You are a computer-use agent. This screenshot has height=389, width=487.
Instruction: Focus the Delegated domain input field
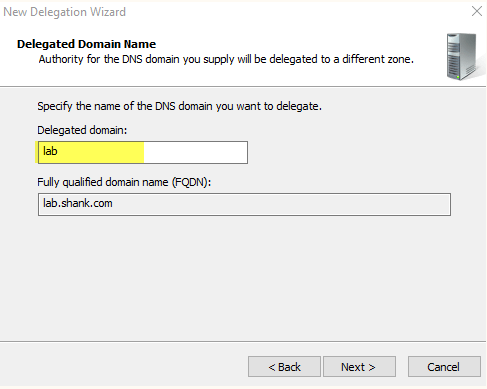click(143, 152)
